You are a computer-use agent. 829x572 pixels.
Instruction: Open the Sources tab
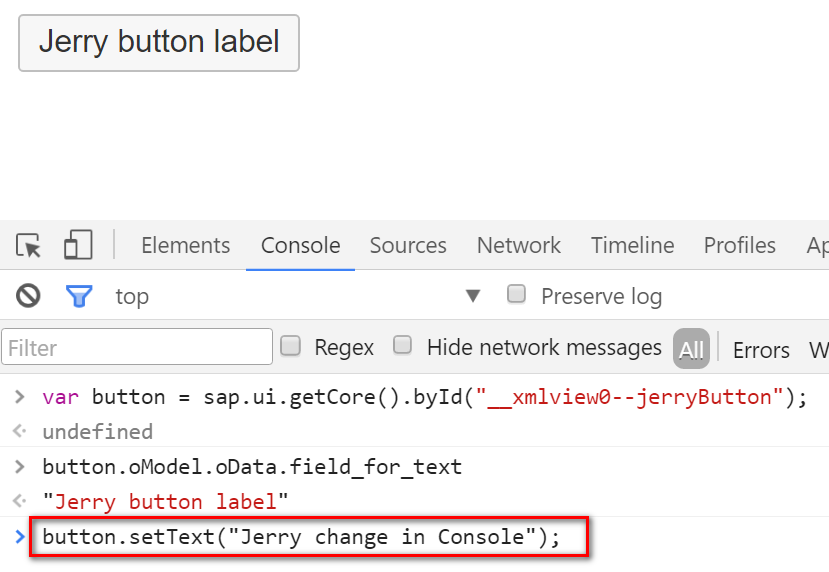pos(408,246)
